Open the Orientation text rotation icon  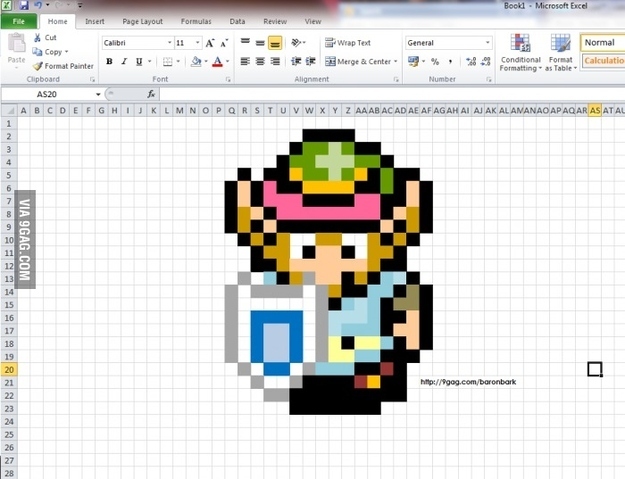click(297, 42)
